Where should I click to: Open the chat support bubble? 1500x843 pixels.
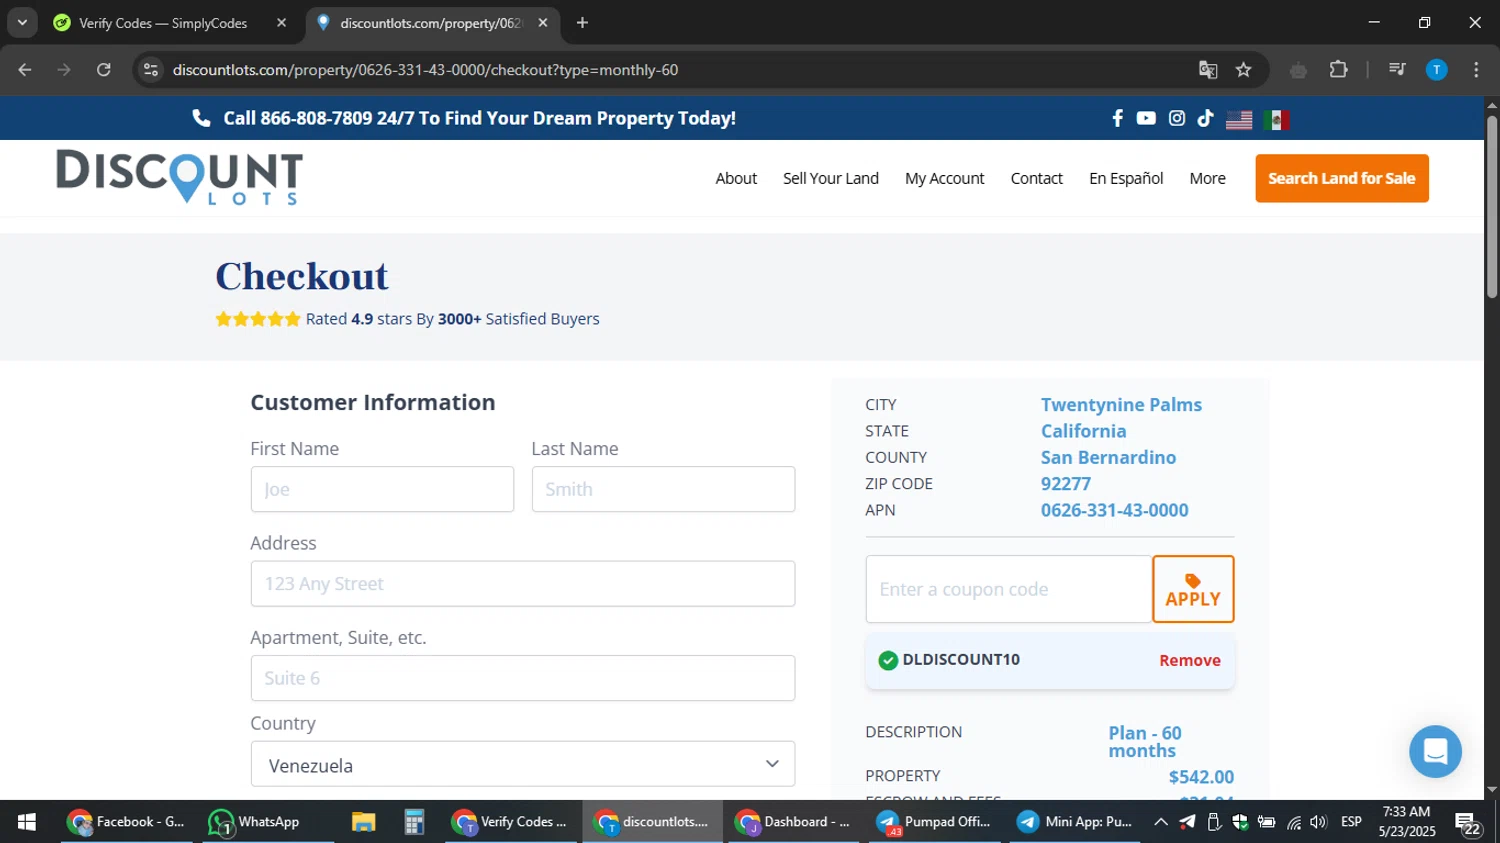click(1435, 751)
